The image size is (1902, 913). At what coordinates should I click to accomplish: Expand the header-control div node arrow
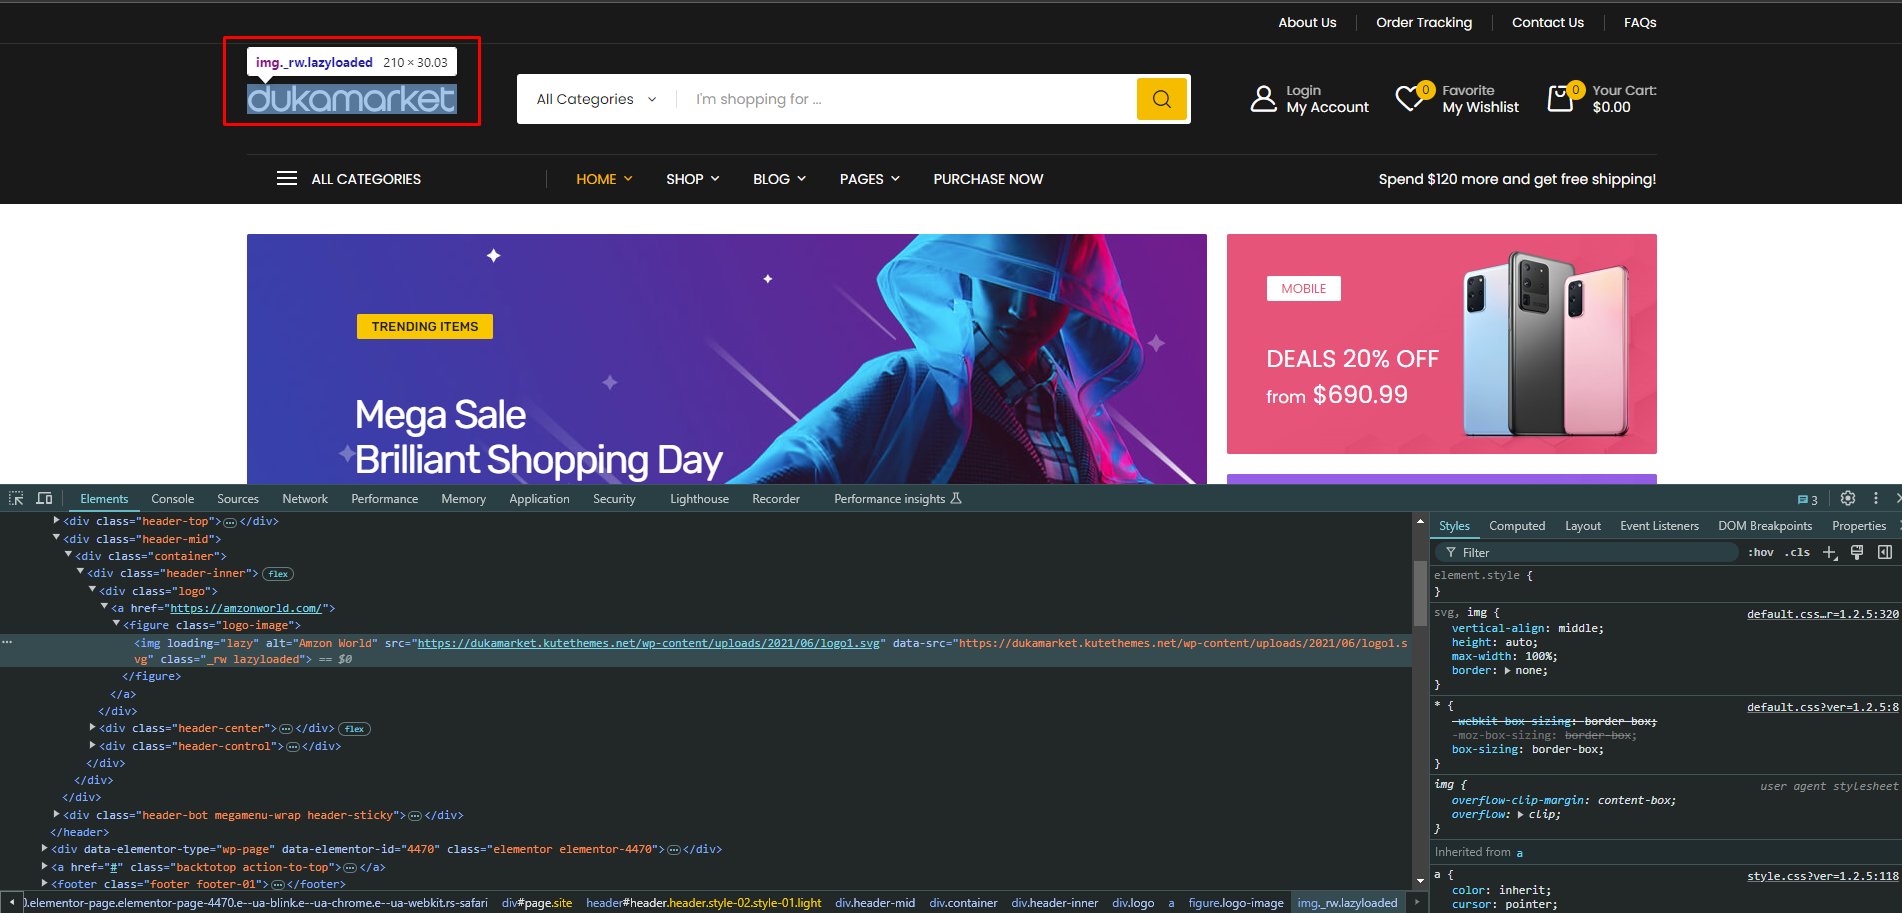point(92,745)
